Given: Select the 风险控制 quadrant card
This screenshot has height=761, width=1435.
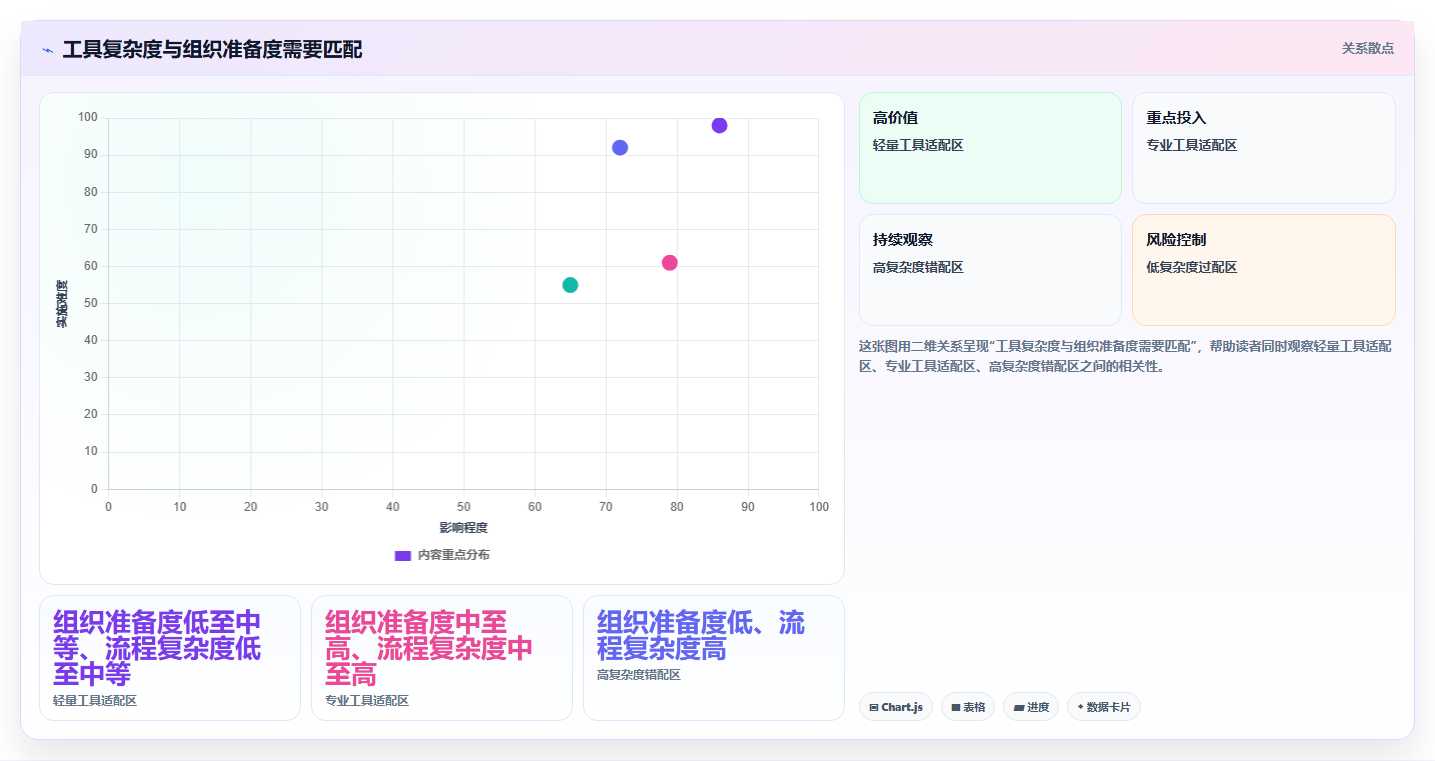Looking at the screenshot, I should (1264, 270).
